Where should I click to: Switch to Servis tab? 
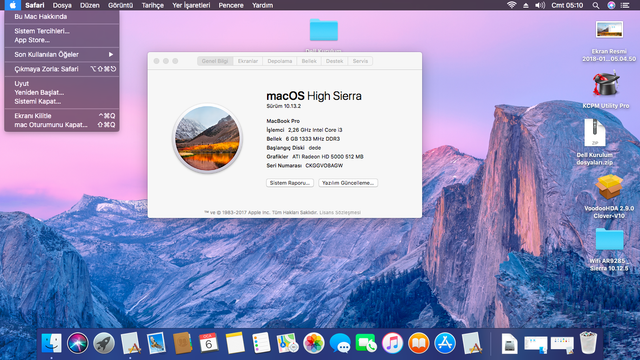[x=360, y=61]
